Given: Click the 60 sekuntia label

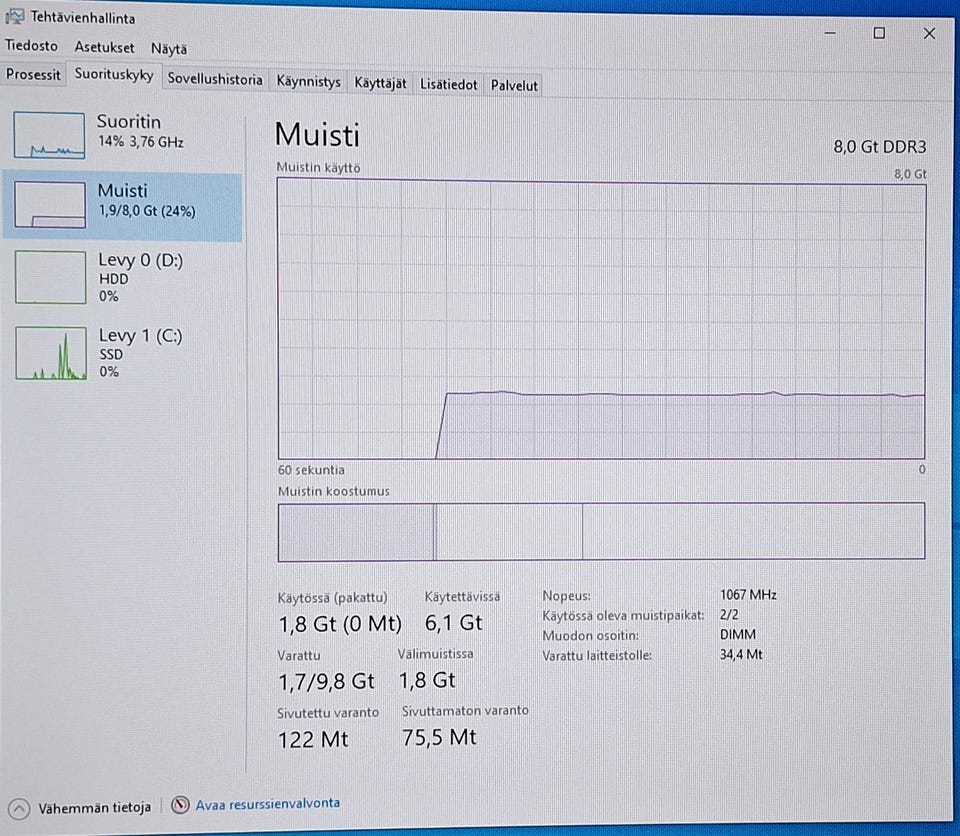Looking at the screenshot, I should [311, 470].
